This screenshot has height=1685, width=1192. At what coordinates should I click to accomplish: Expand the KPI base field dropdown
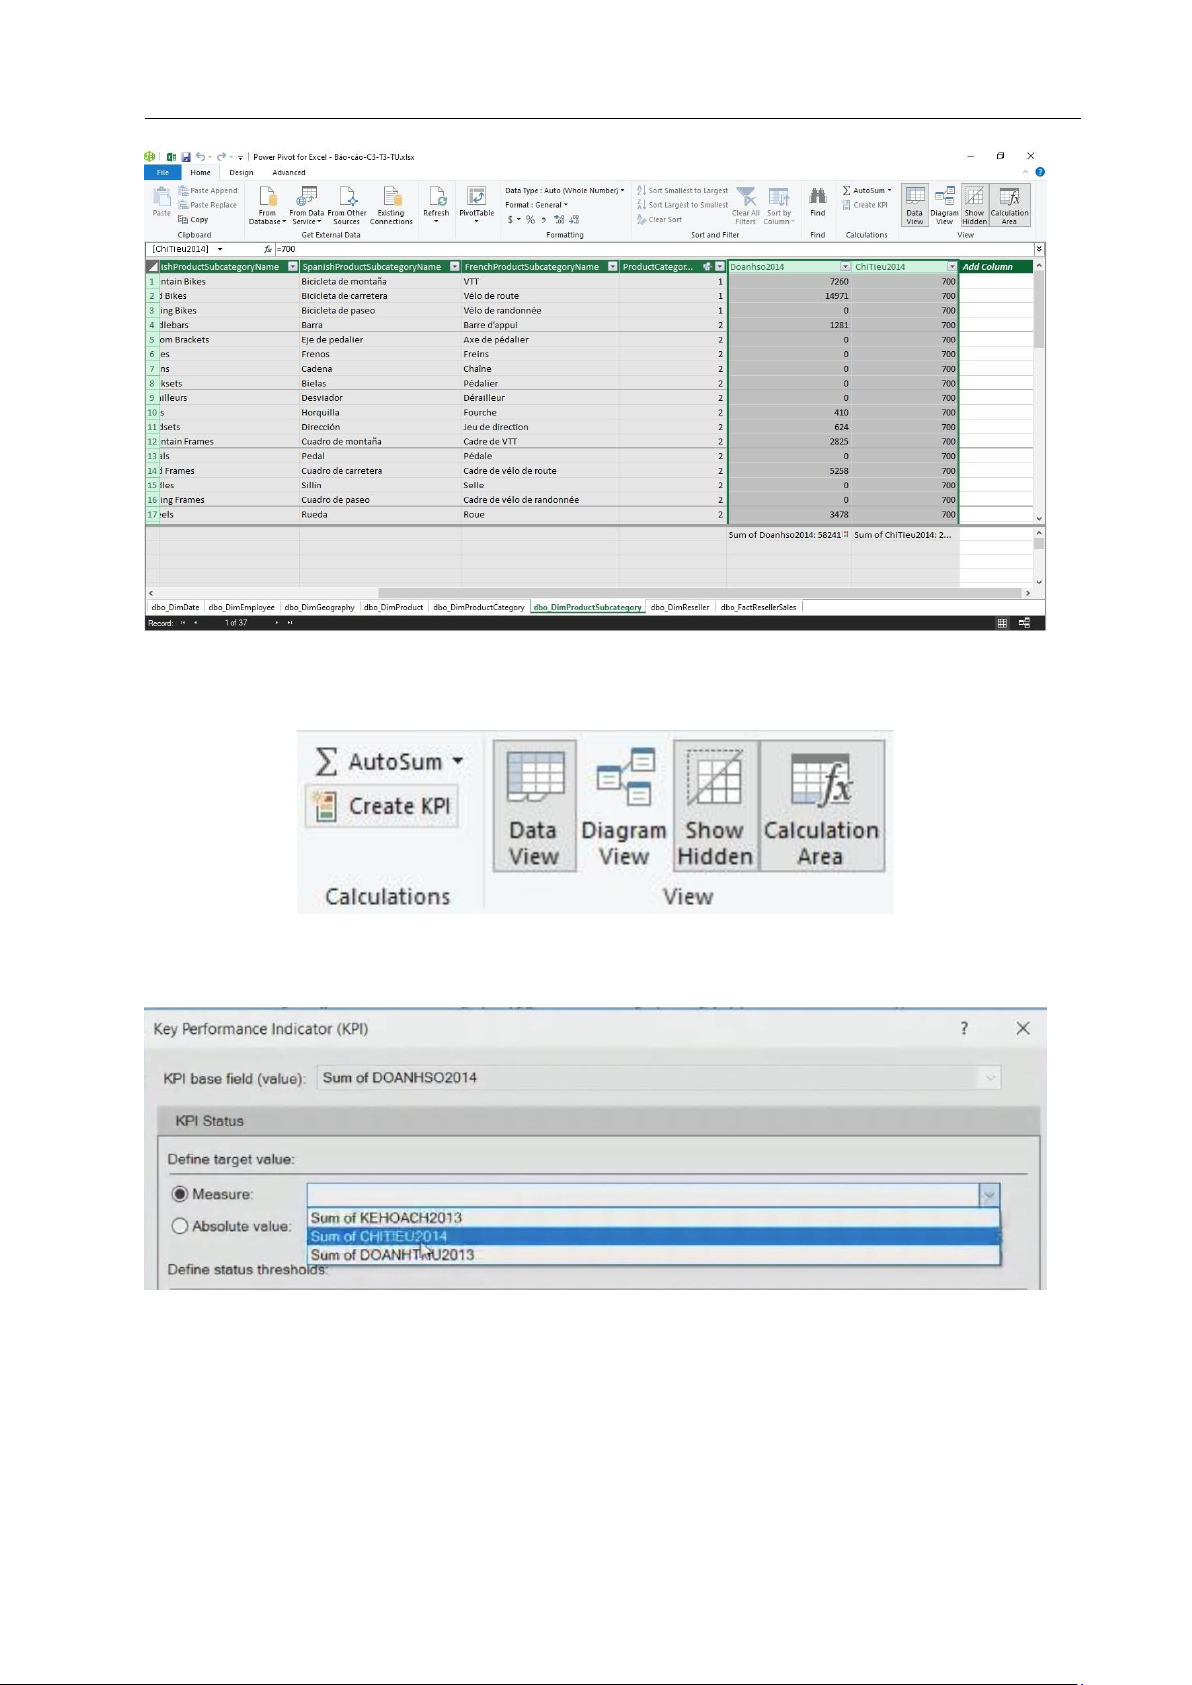click(x=990, y=1078)
